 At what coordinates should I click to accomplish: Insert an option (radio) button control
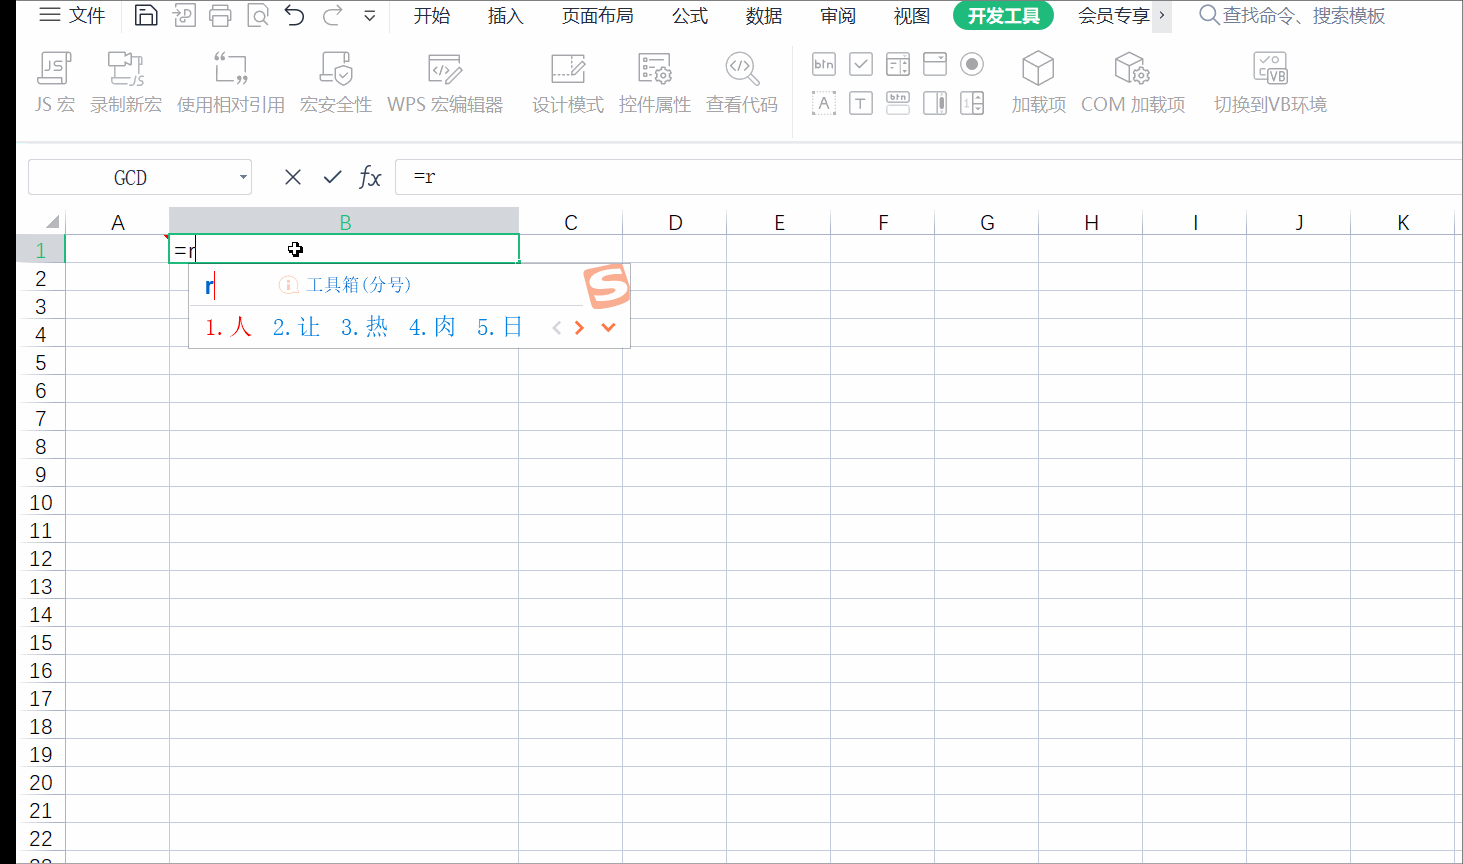pos(972,65)
